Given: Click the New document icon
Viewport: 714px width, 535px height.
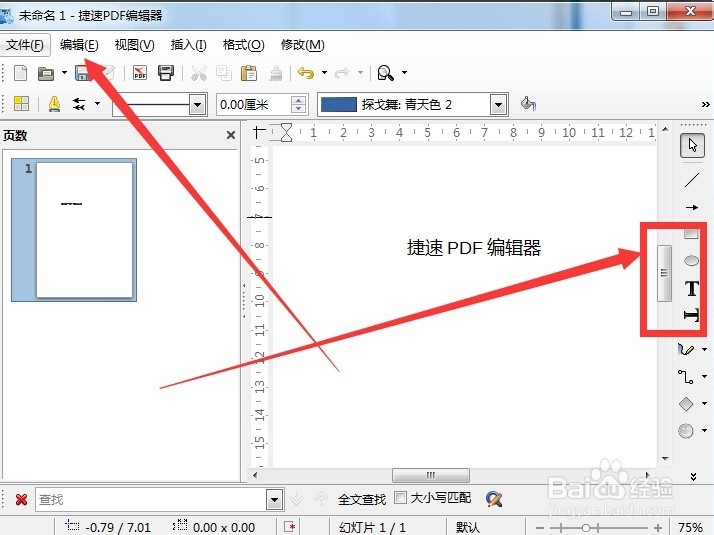Looking at the screenshot, I should pos(20,73).
